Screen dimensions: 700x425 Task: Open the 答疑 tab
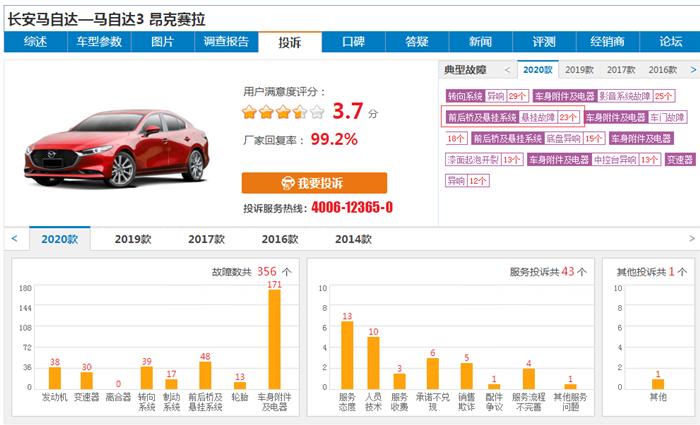pos(417,42)
